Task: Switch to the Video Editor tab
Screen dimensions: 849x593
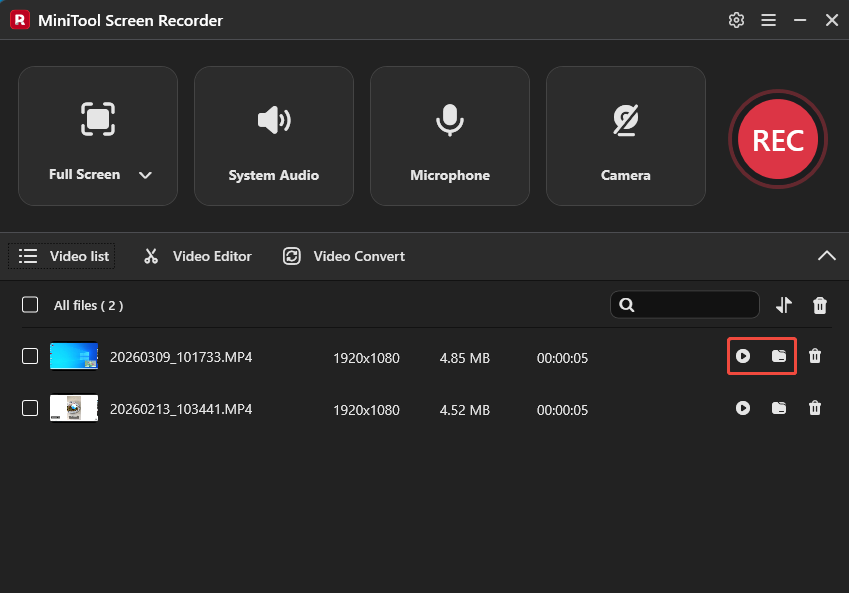Action: pyautogui.click(x=197, y=256)
